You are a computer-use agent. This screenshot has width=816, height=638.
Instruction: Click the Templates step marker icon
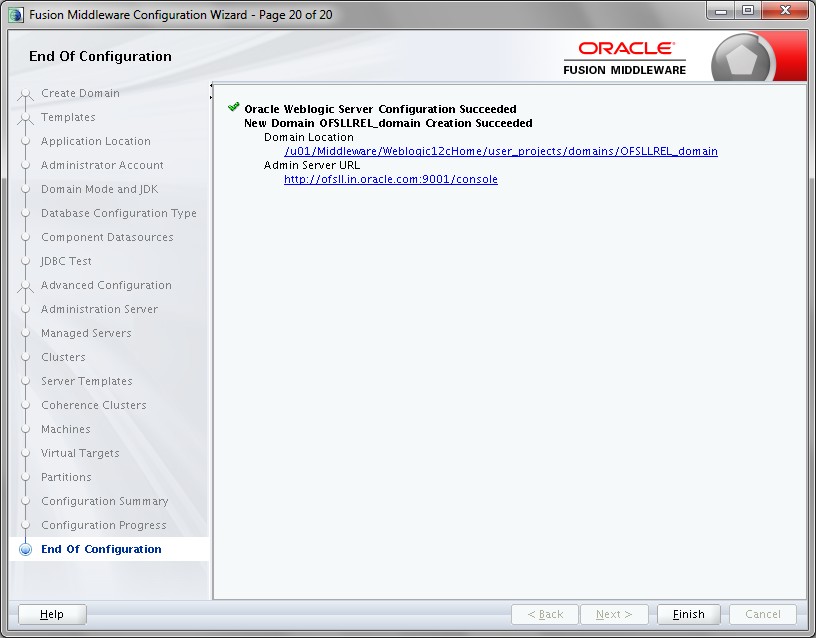pos(26,118)
